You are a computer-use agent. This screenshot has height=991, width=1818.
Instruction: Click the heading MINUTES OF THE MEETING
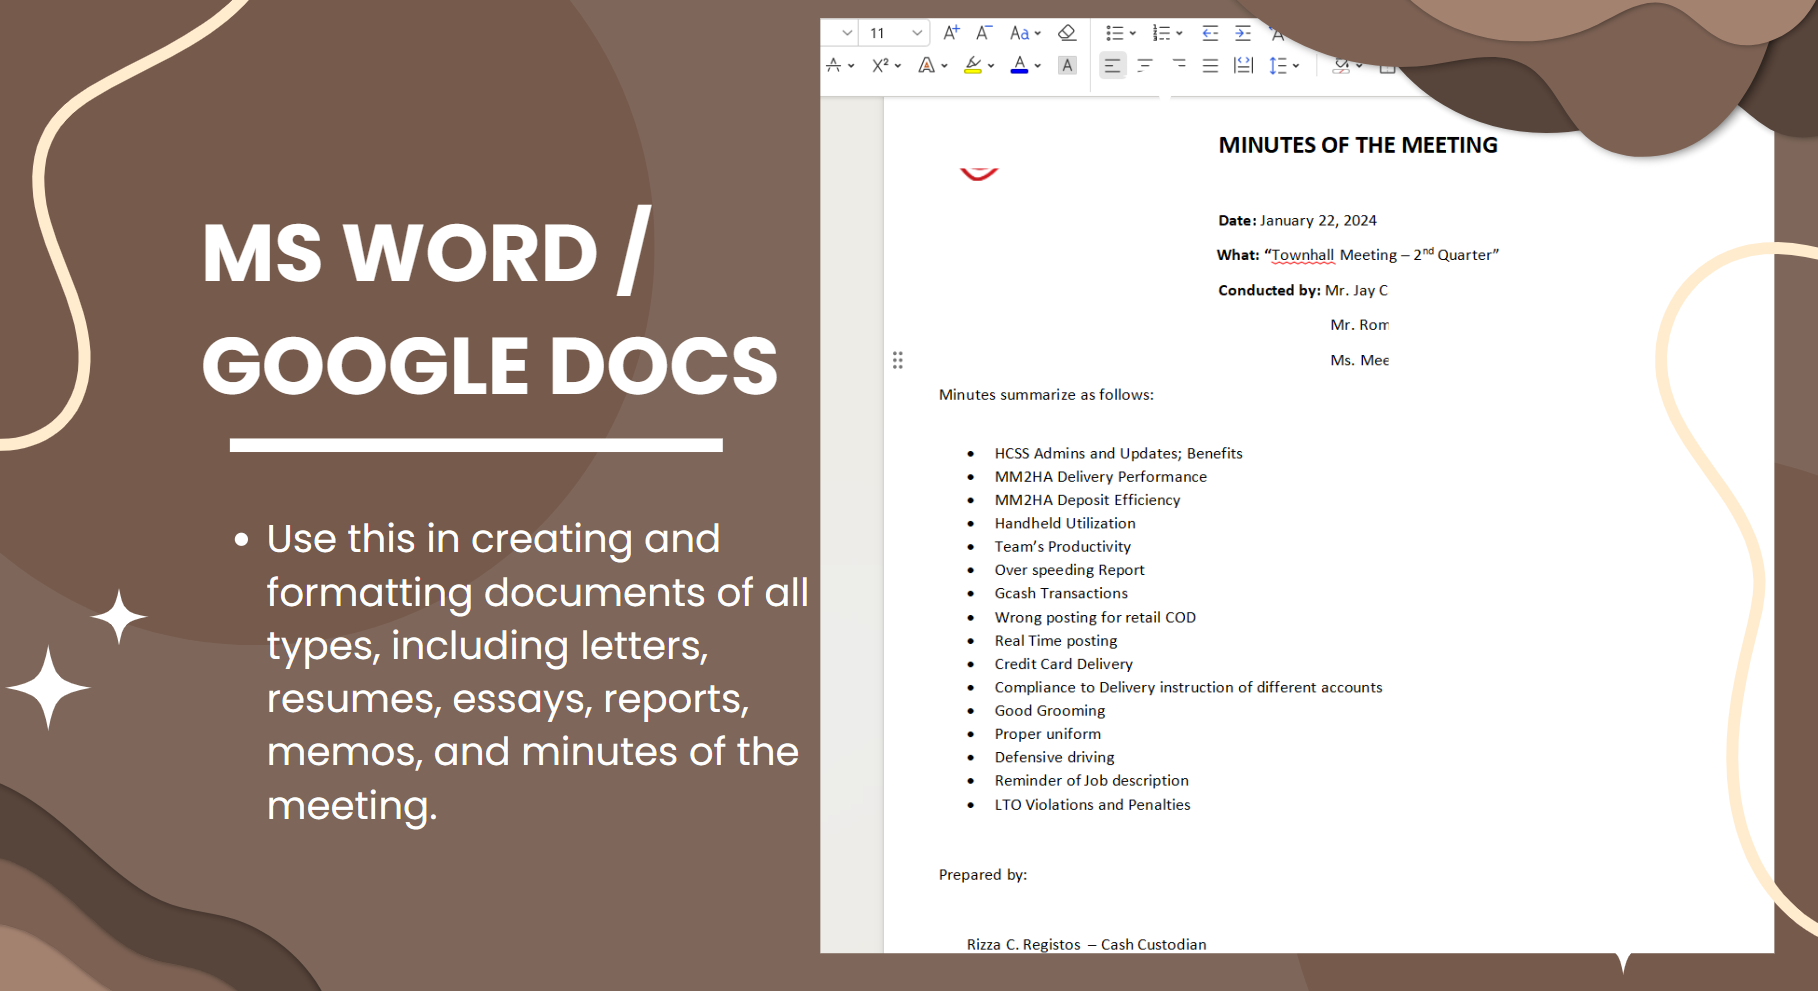click(x=1358, y=145)
